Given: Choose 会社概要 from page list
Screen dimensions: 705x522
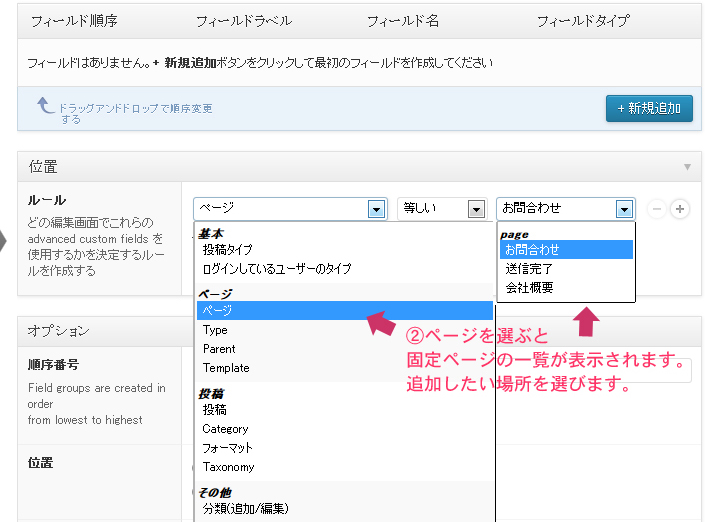Looking at the screenshot, I should [529, 288].
